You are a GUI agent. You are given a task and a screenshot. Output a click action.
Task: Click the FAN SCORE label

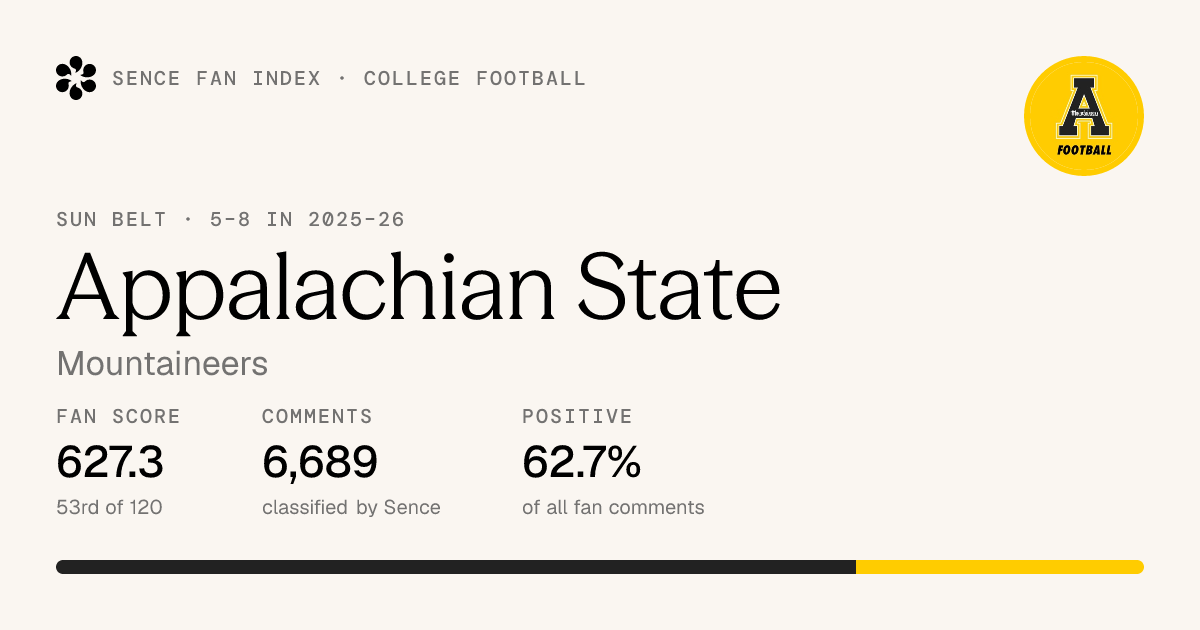pos(119,417)
